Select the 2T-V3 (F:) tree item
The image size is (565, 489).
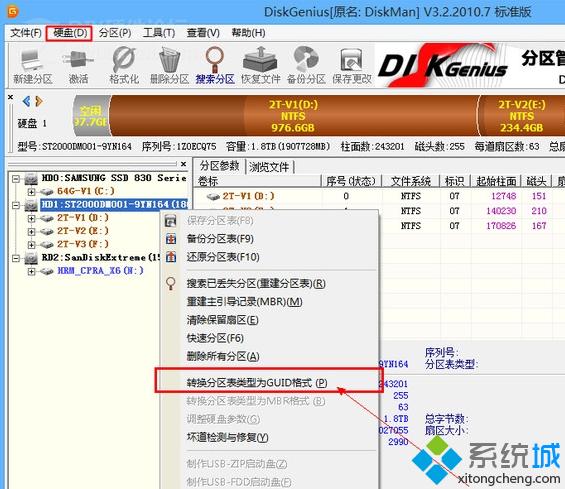click(x=83, y=244)
